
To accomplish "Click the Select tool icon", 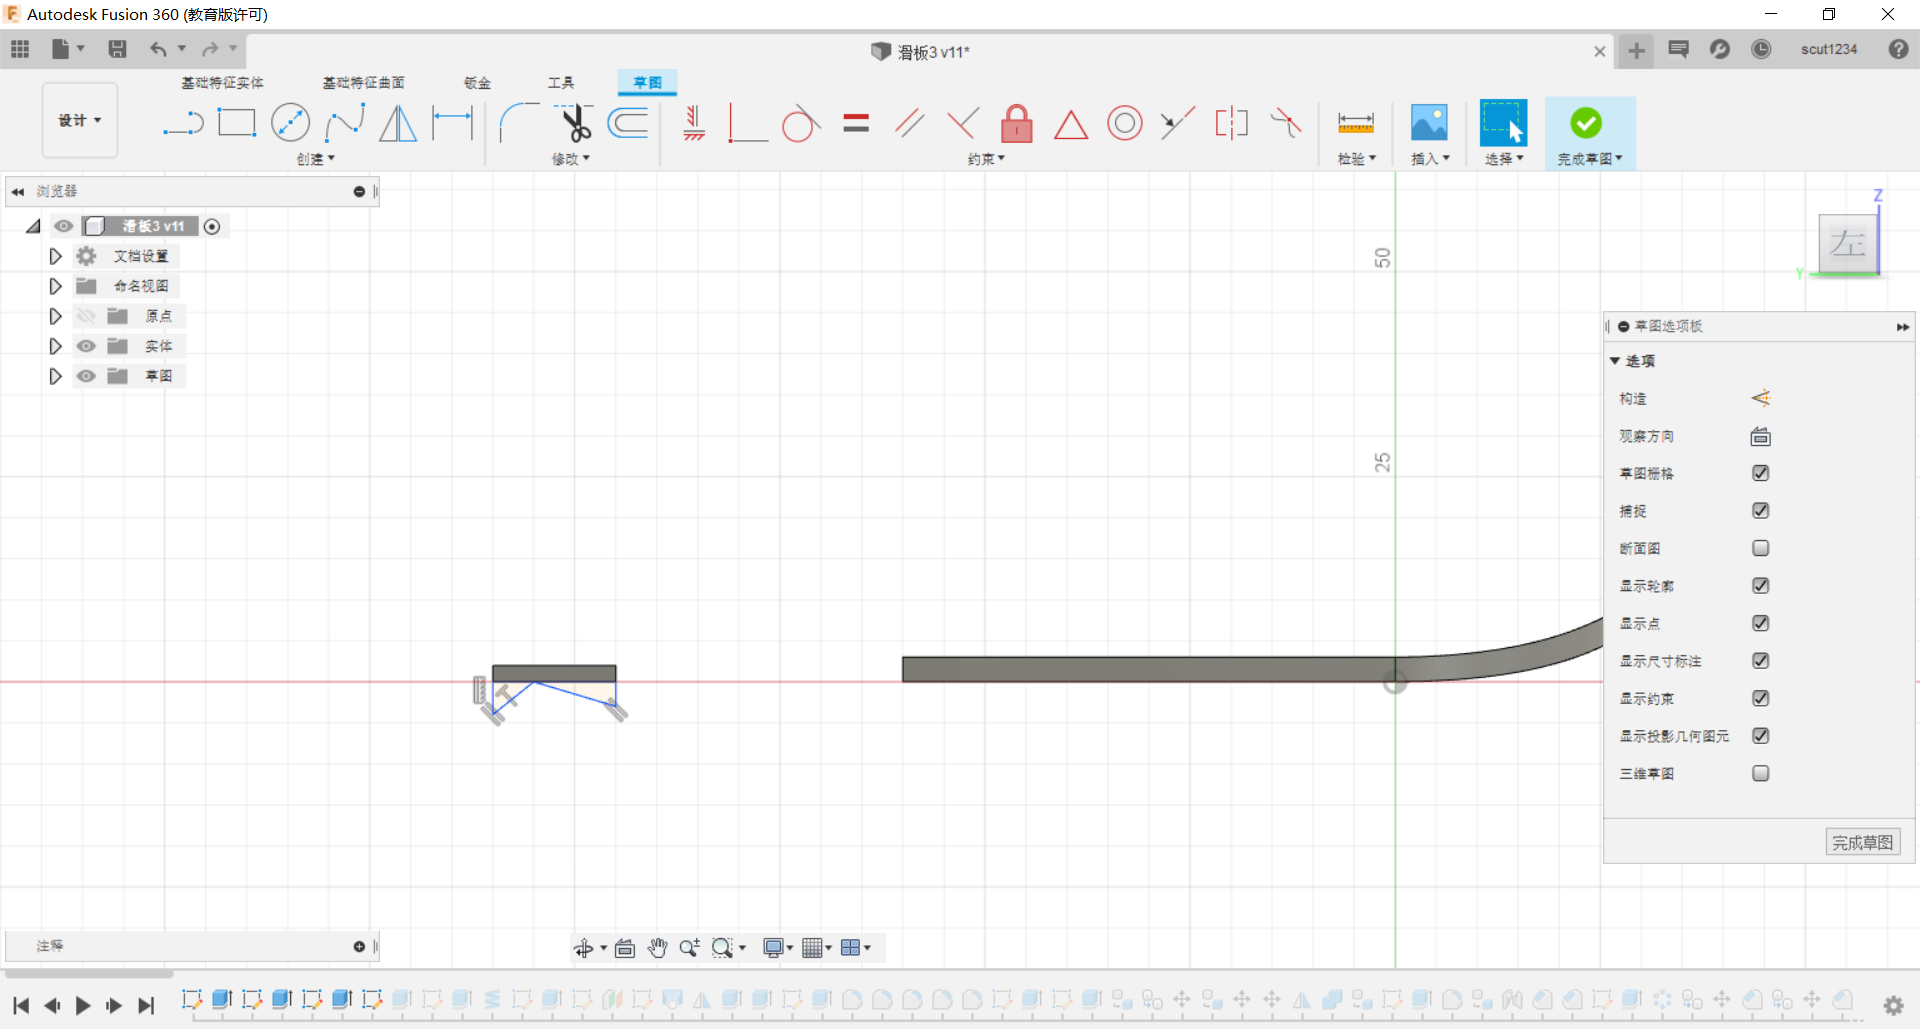I will [x=1503, y=123].
